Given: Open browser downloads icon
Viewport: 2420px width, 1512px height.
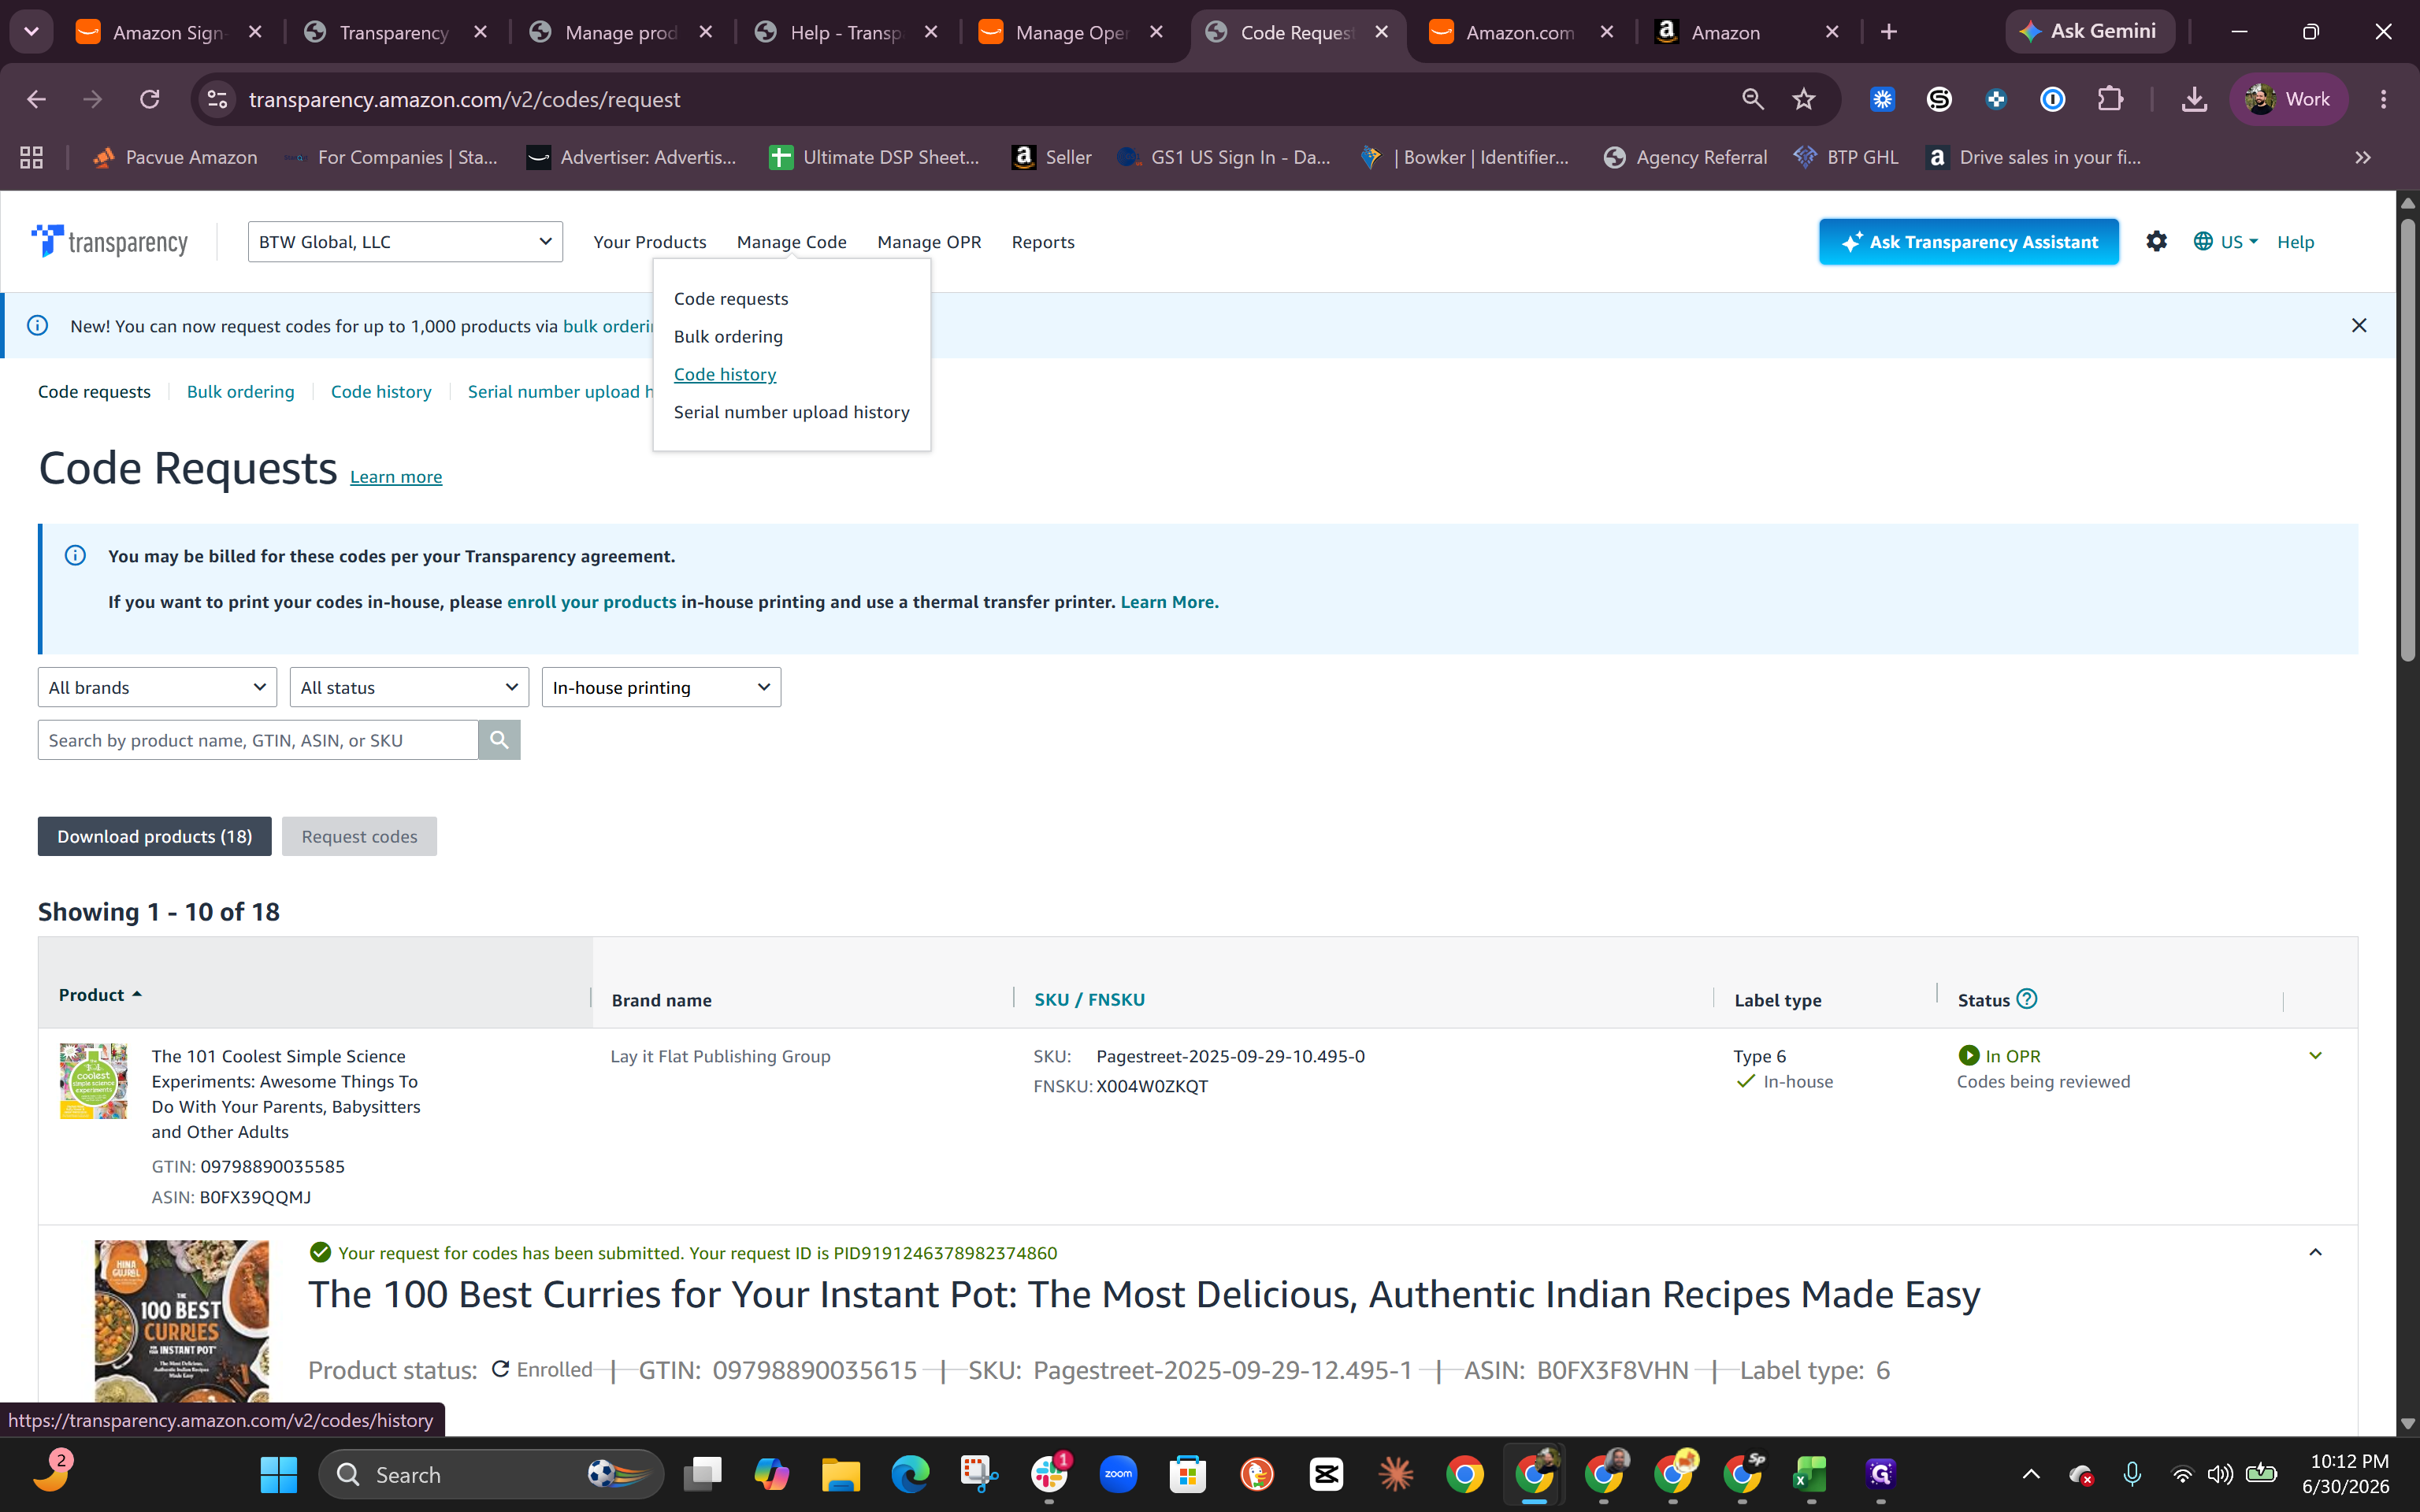Looking at the screenshot, I should [2194, 99].
